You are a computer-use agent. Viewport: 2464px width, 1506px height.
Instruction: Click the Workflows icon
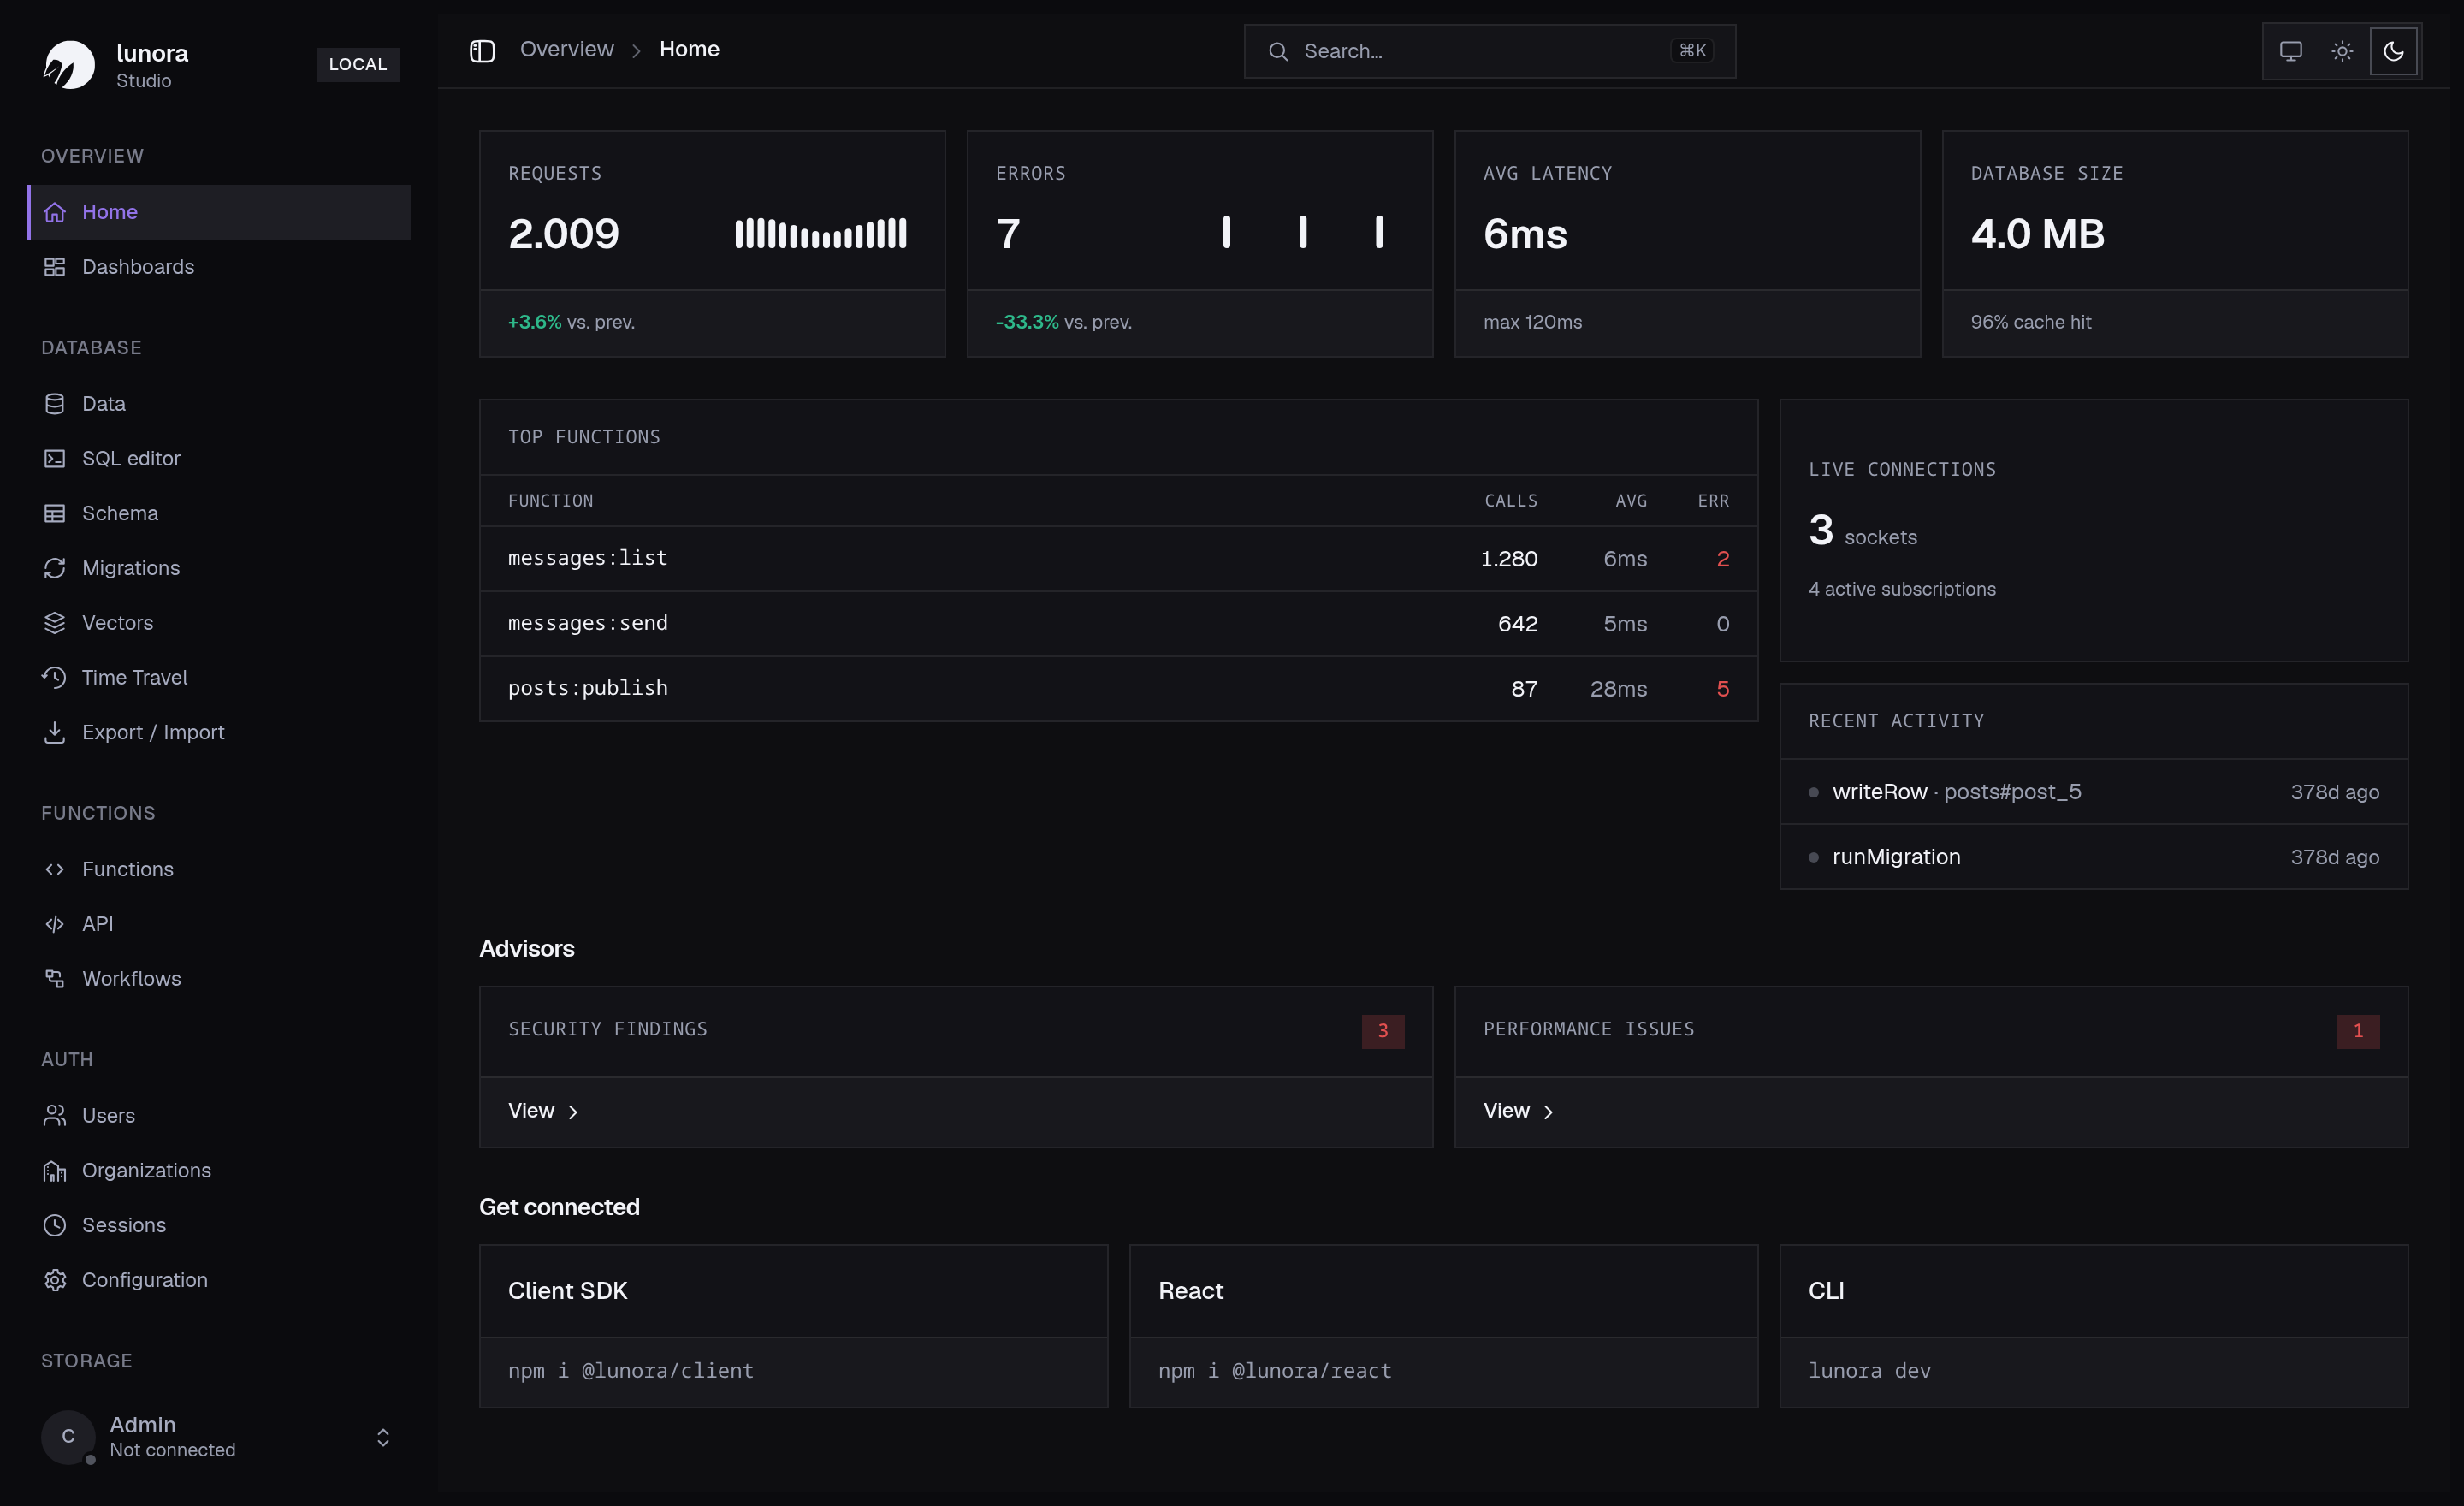(x=55, y=979)
